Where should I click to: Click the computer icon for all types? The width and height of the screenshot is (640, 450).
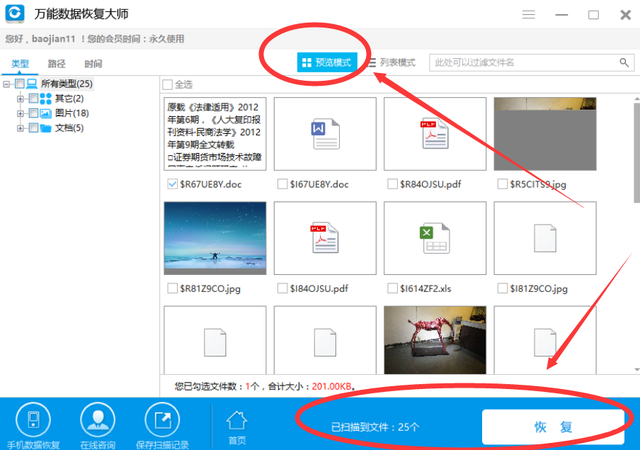tap(32, 84)
